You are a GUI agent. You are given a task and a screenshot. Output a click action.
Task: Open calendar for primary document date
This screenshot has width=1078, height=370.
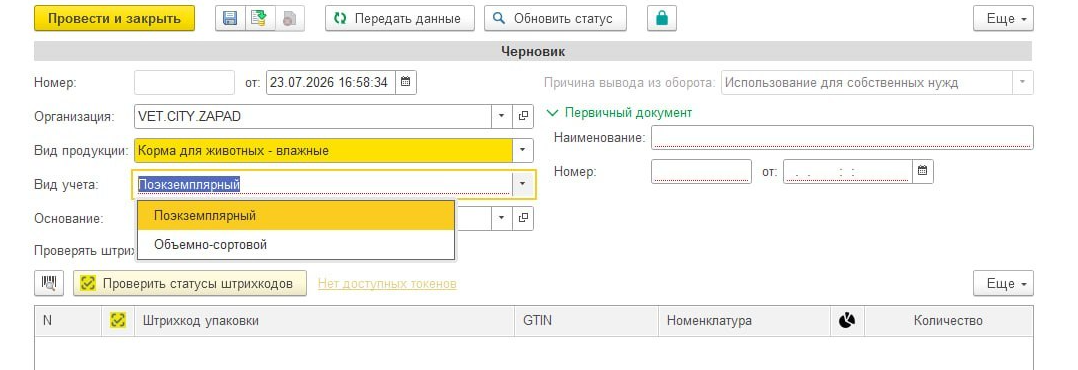(x=923, y=171)
